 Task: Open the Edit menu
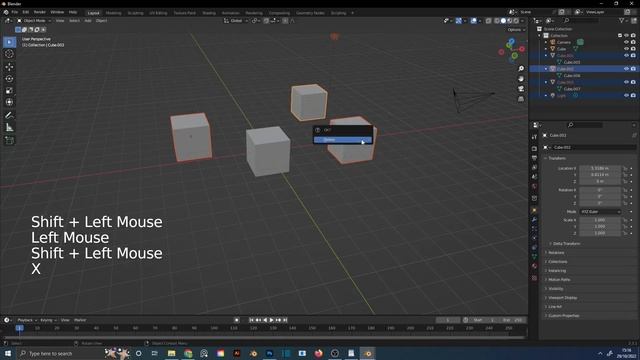[x=26, y=12]
